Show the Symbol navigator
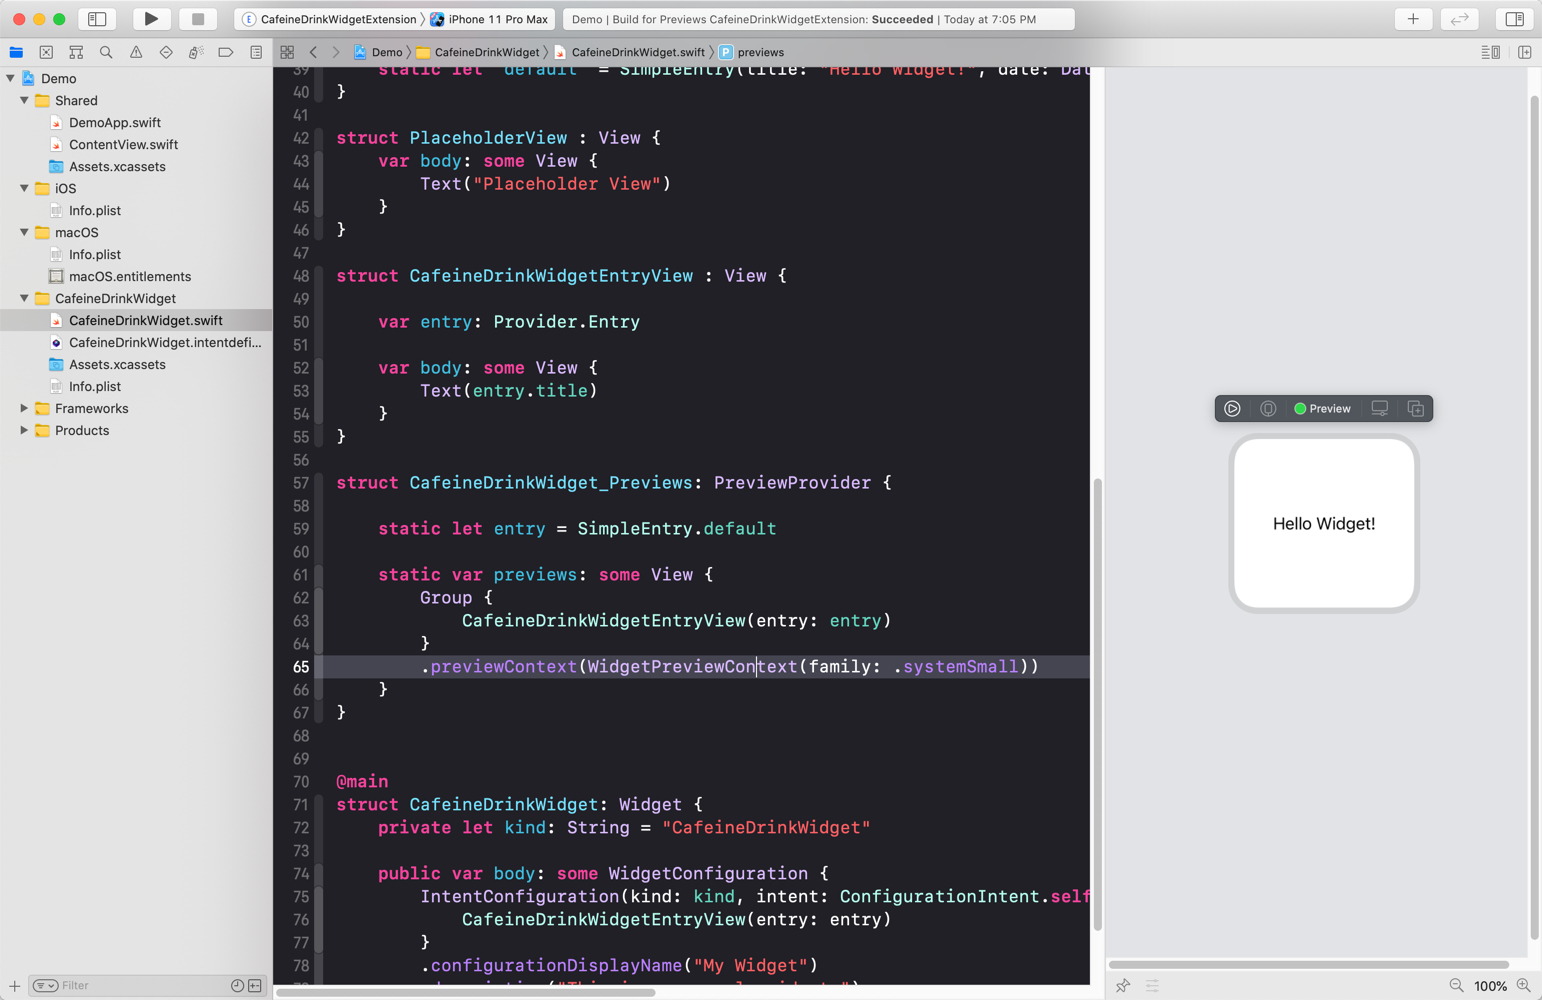The image size is (1542, 1000). 76,52
